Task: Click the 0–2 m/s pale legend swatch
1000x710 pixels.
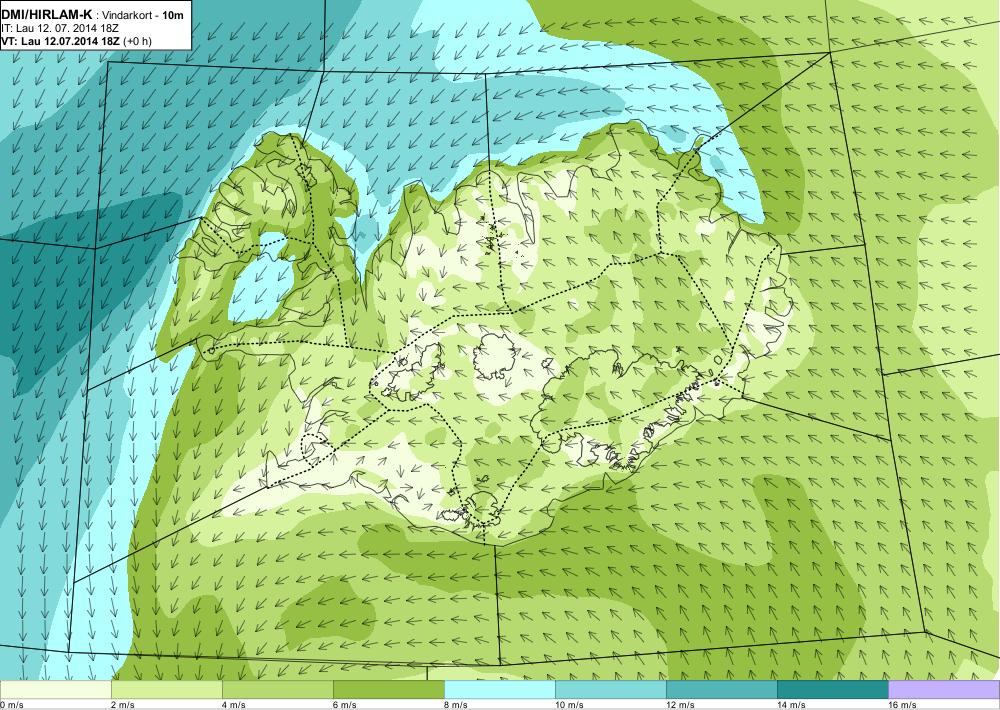Action: [x=55, y=690]
